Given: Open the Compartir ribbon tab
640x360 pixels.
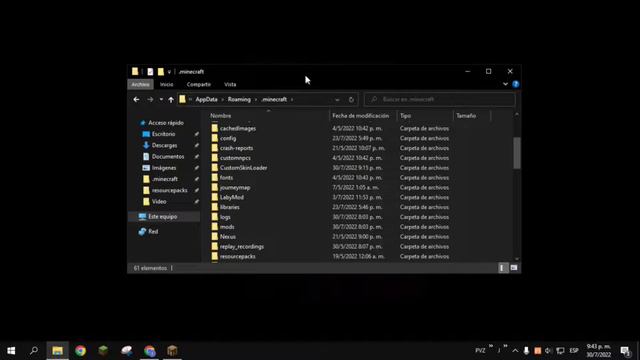Looking at the screenshot, I should pyautogui.click(x=199, y=84).
